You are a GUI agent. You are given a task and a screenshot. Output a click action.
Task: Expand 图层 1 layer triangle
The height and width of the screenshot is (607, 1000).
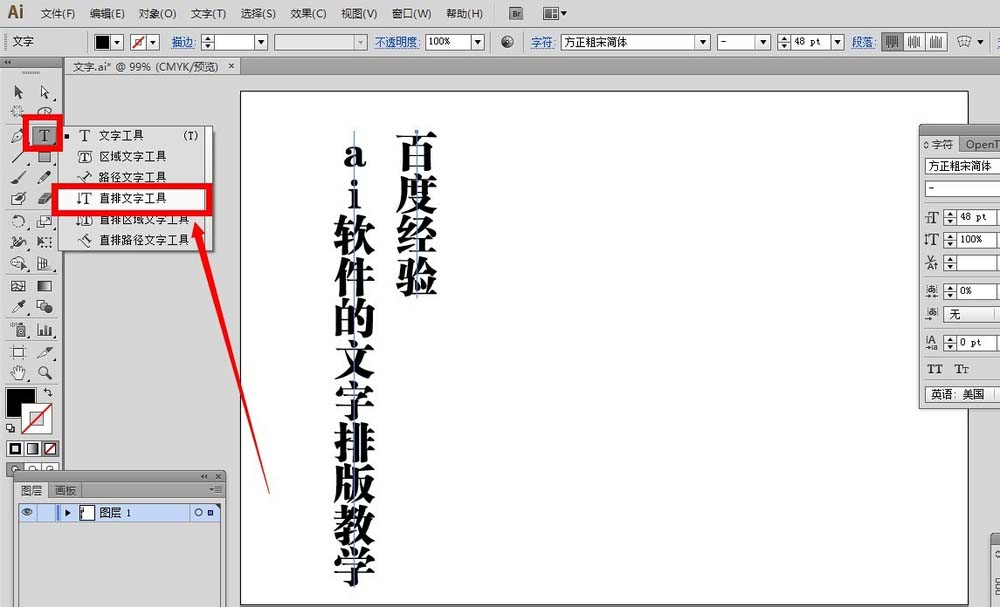click(68, 513)
